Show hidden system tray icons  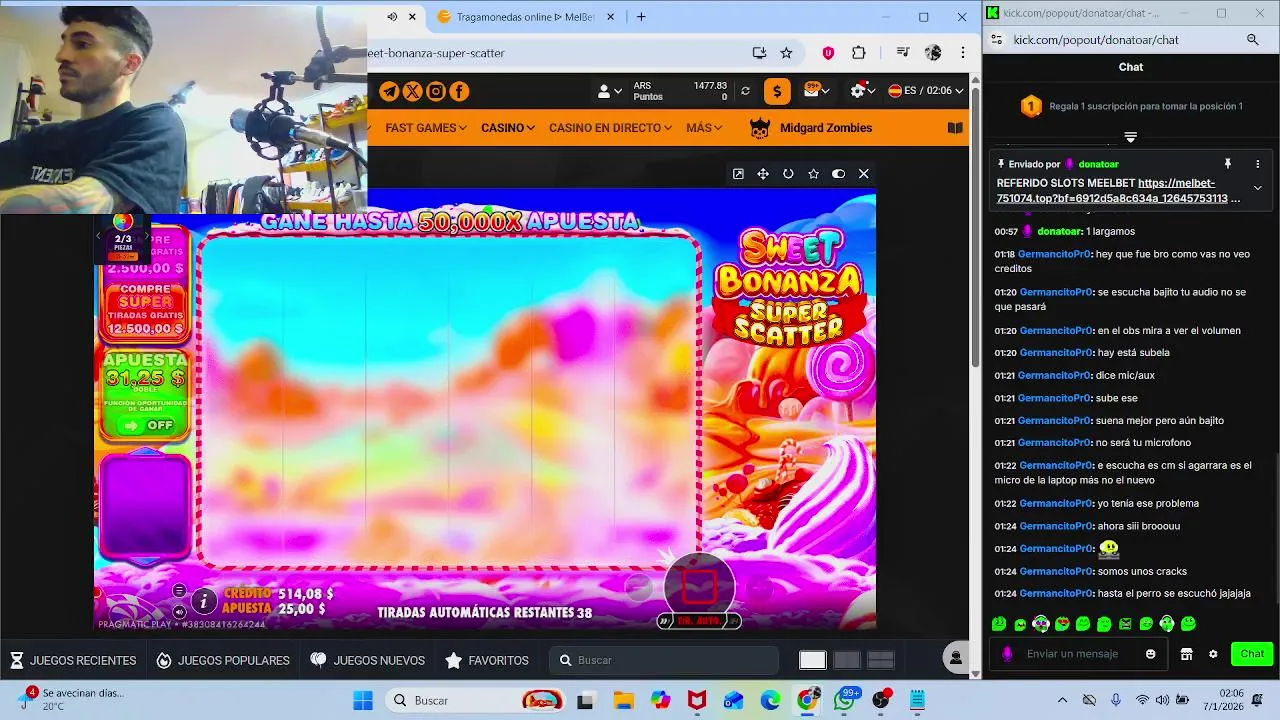[x=1062, y=700]
